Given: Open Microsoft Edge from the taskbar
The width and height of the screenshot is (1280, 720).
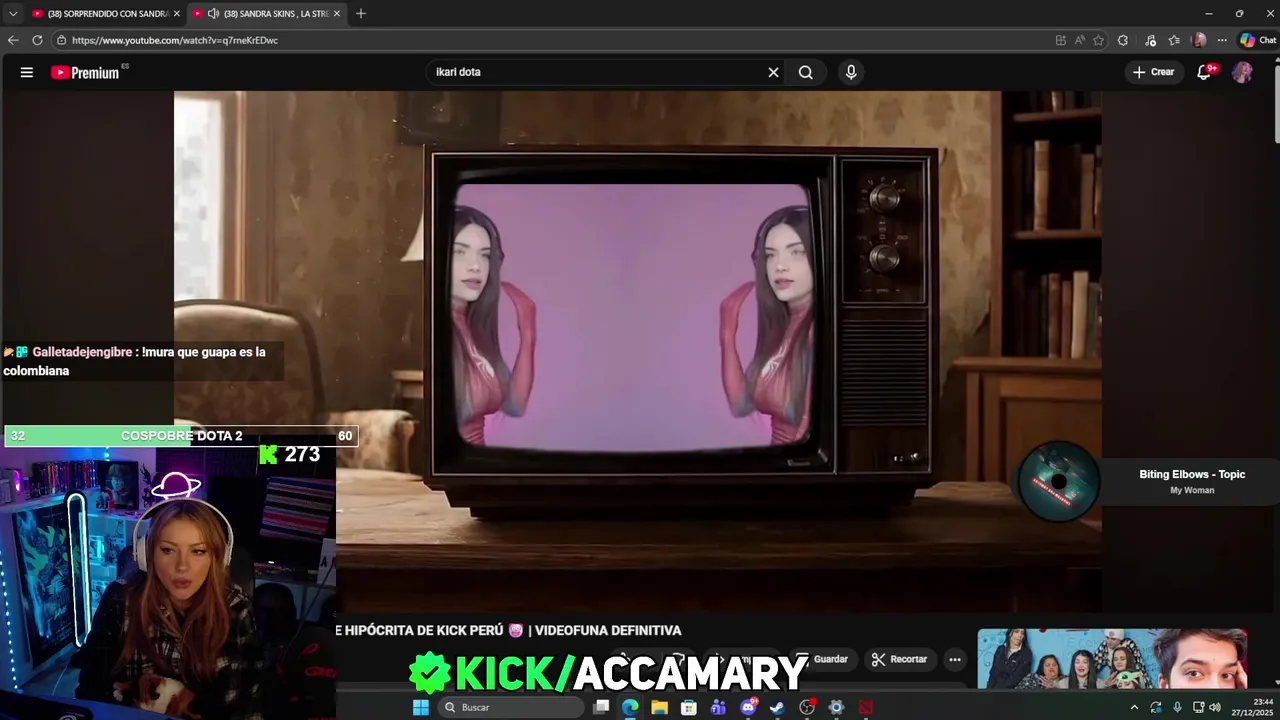Looking at the screenshot, I should [630, 707].
